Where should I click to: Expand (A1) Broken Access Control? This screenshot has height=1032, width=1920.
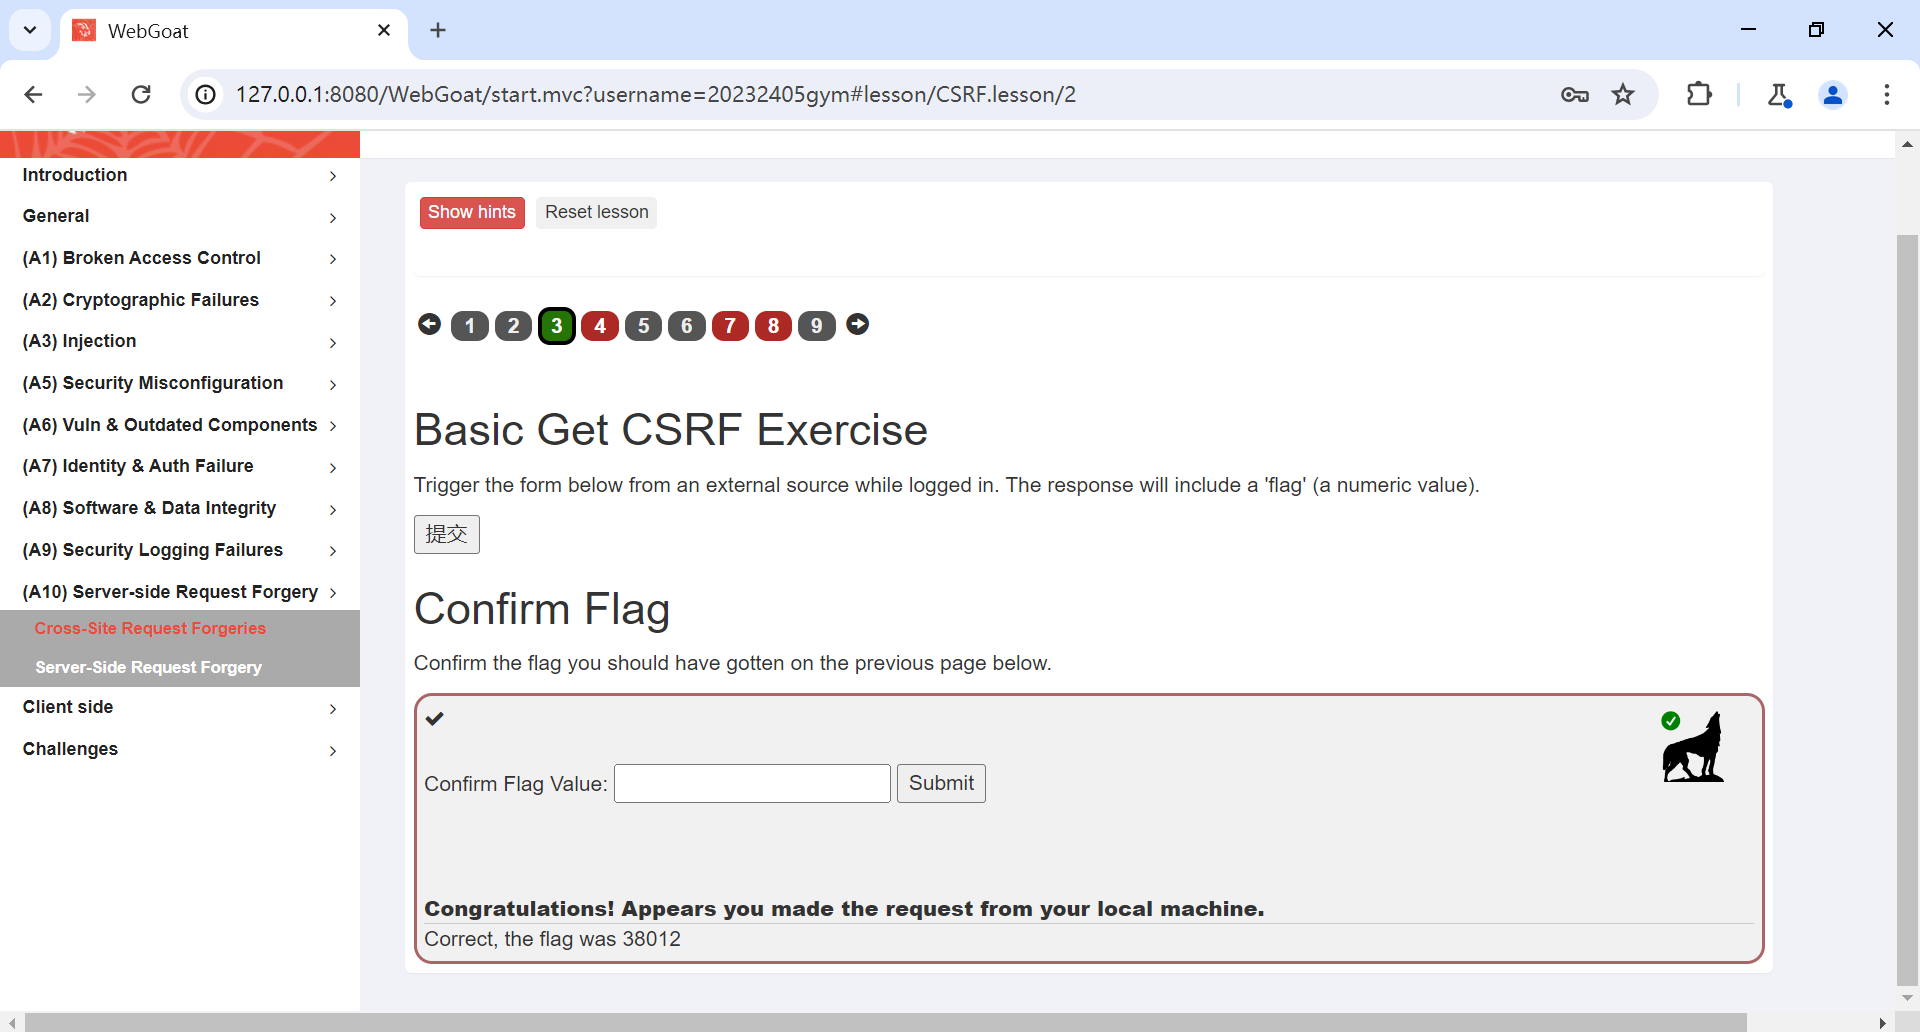[x=180, y=258]
